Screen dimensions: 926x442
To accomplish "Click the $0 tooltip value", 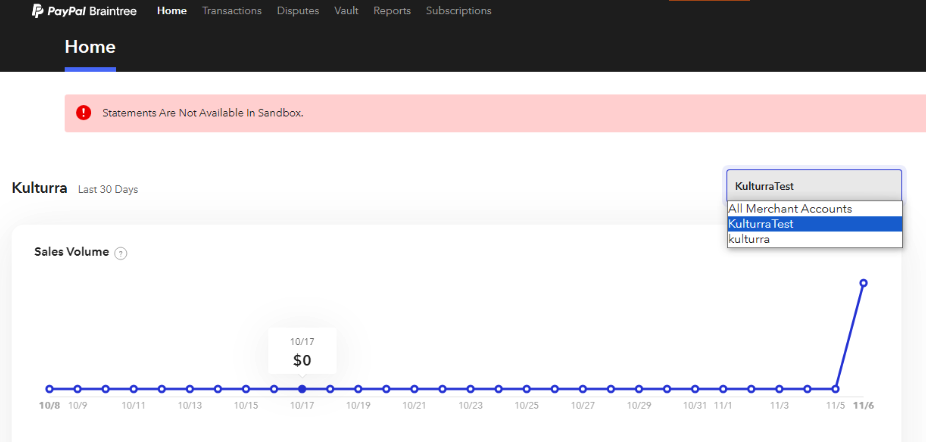I will coord(302,360).
